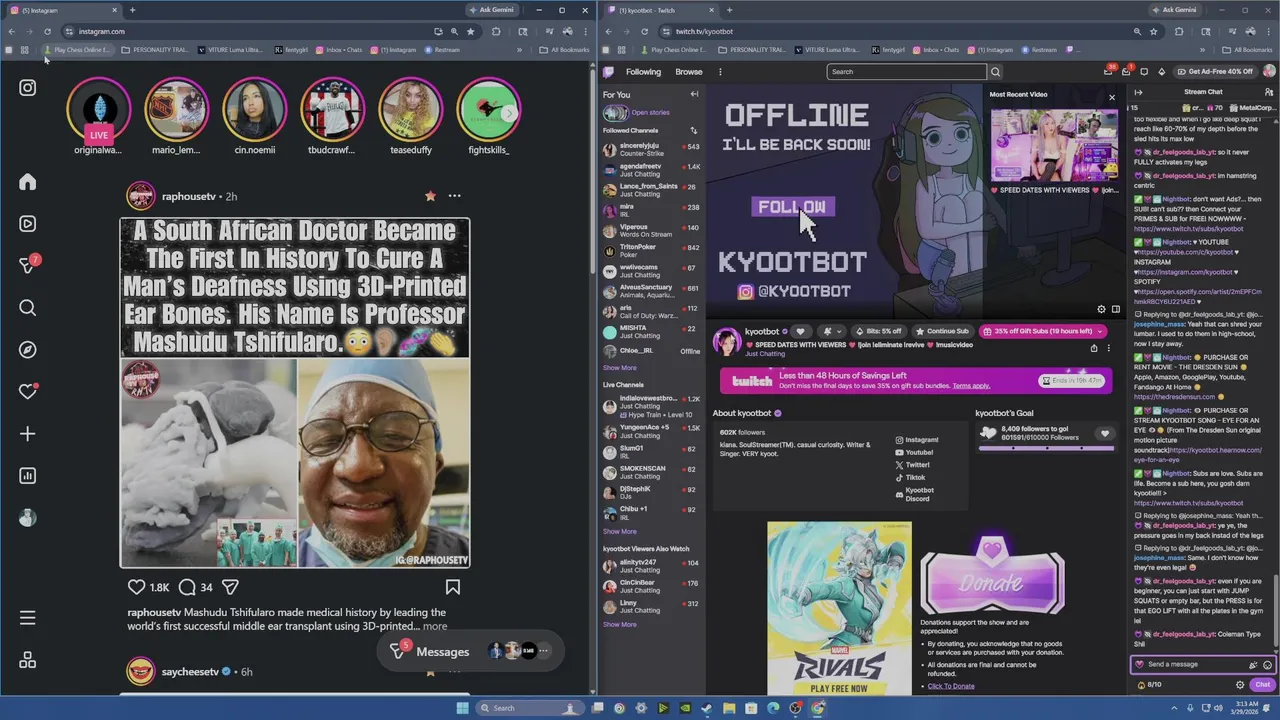Screen dimensions: 1280x720
Task: Play Most Recent Video thumbnail
Action: point(1054,146)
